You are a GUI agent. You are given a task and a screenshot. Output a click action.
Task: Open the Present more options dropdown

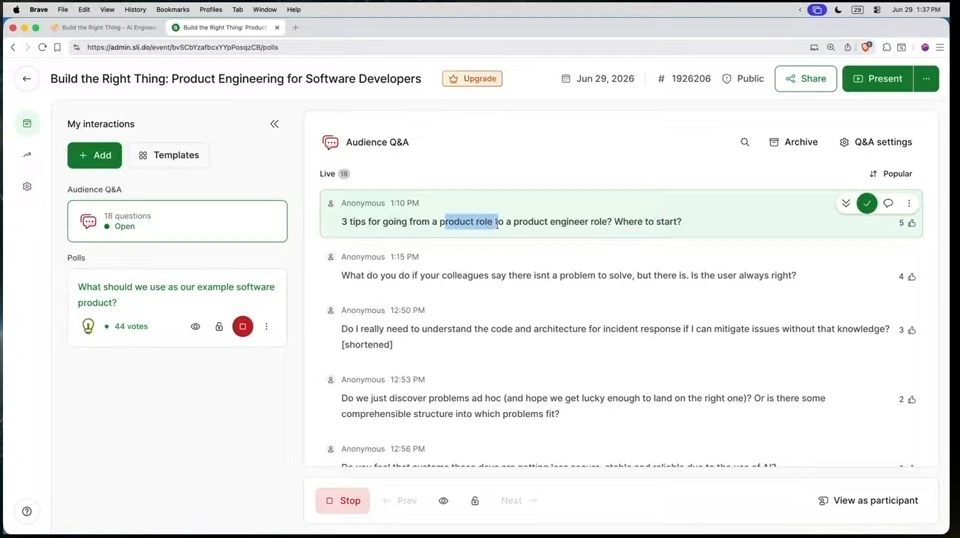[926, 79]
